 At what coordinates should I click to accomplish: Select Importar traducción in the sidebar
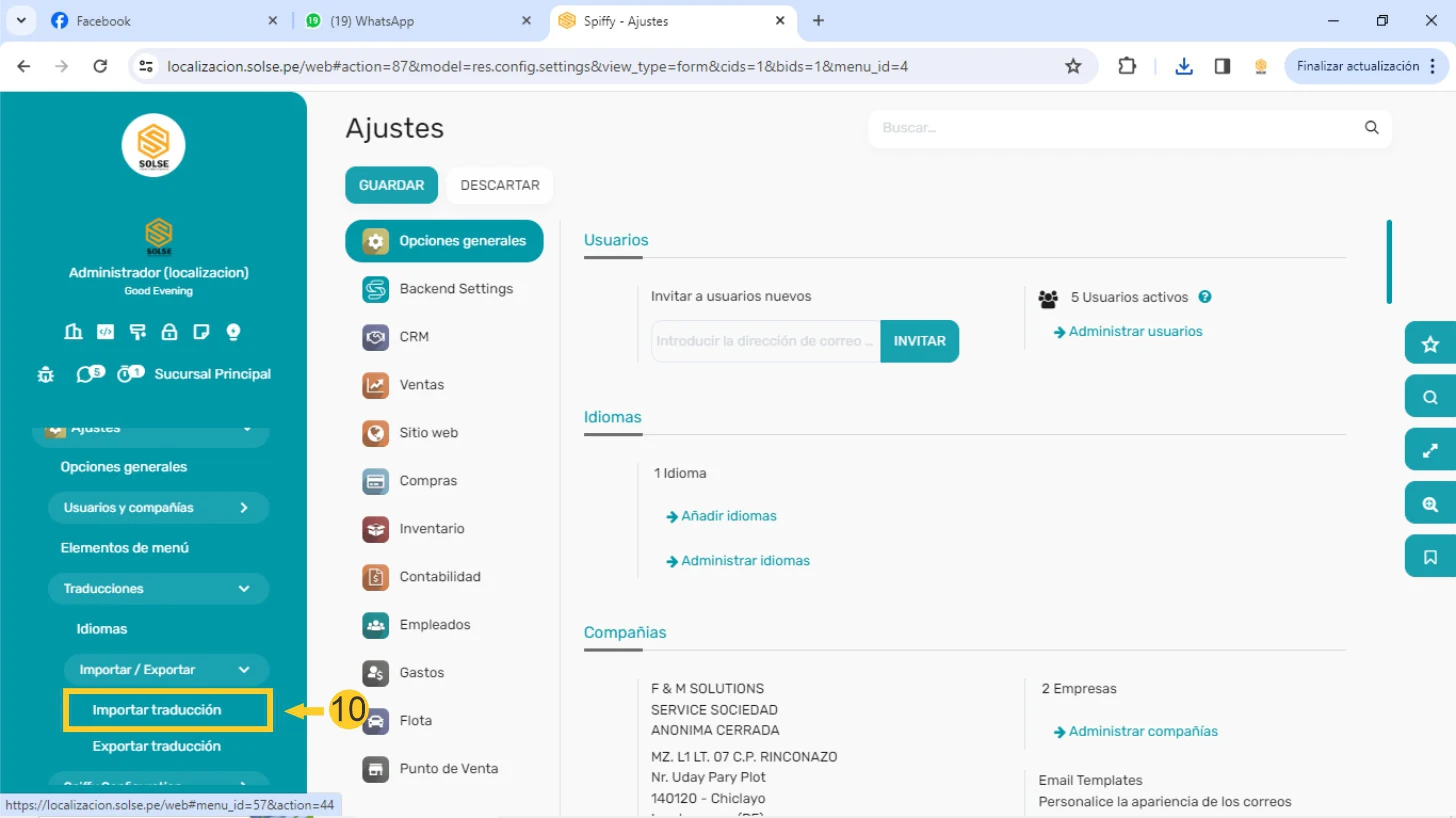coord(157,710)
